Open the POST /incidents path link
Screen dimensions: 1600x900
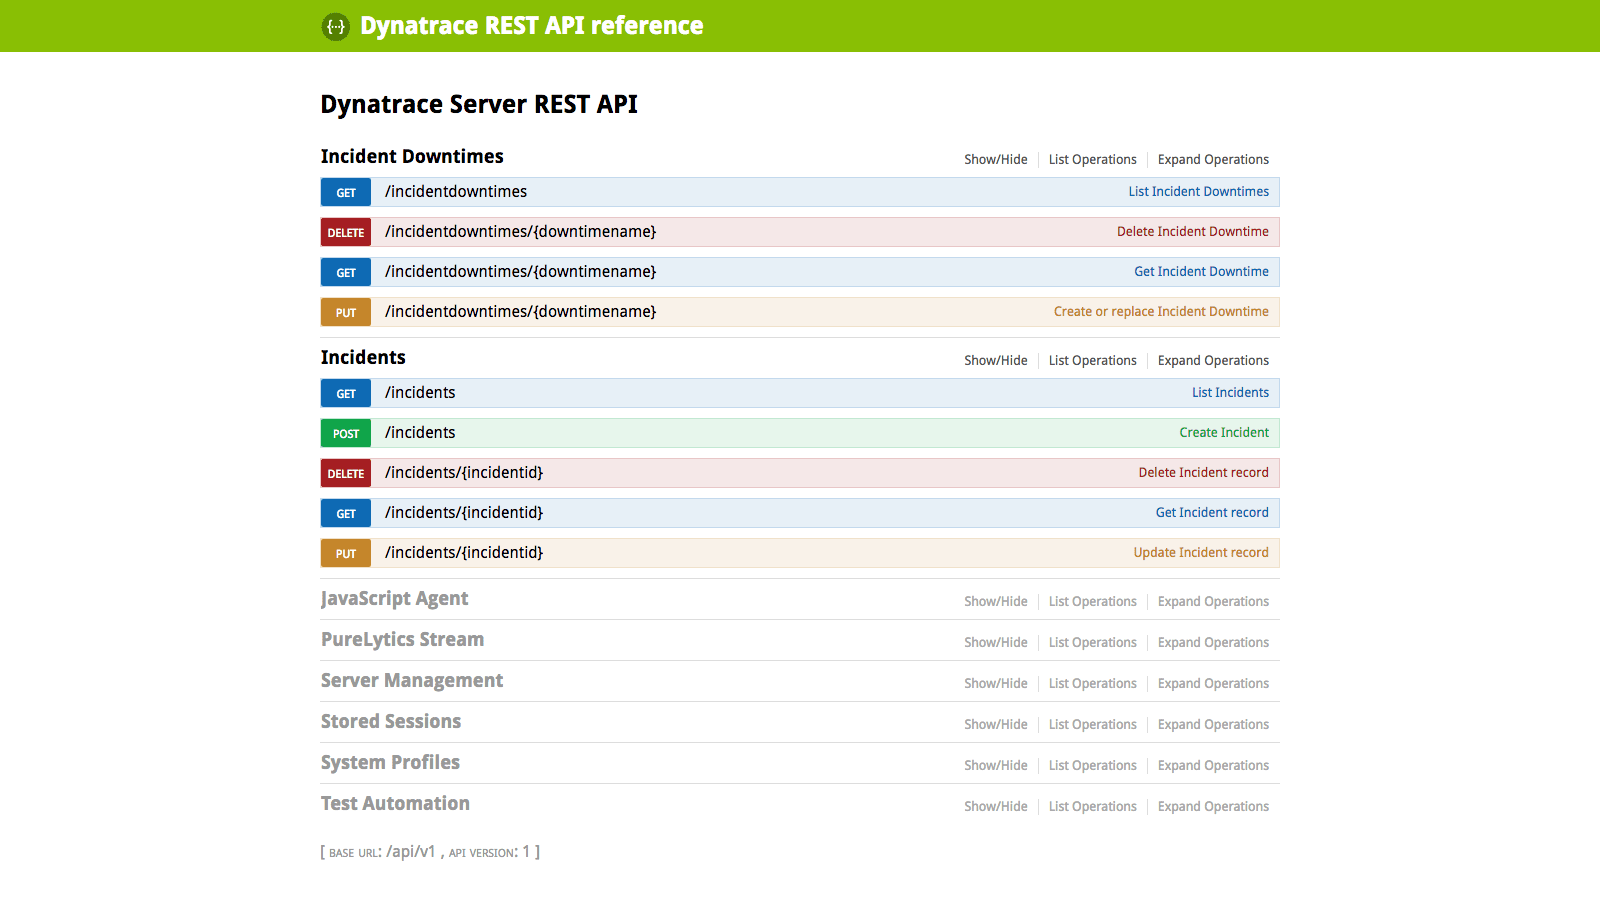point(420,433)
